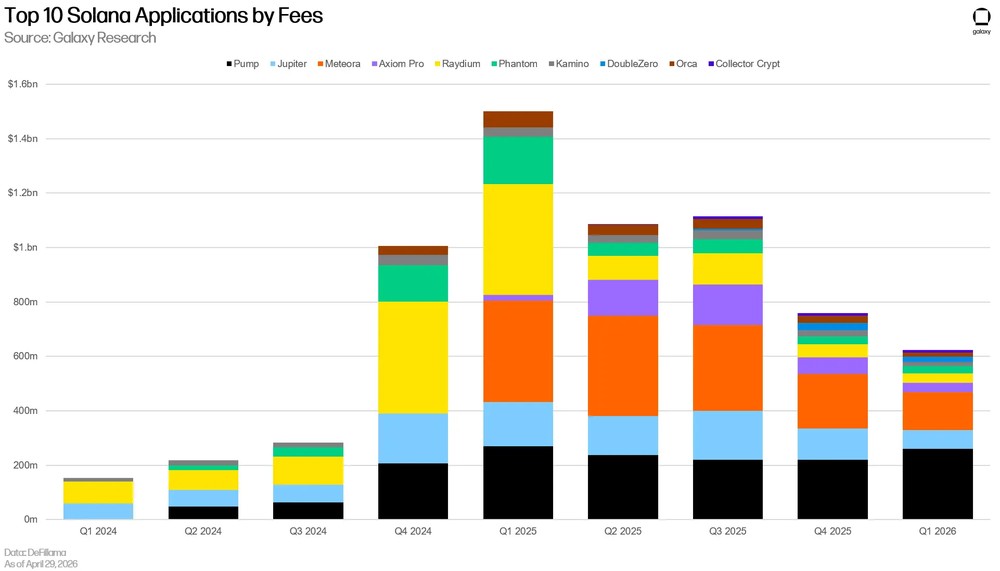The width and height of the screenshot is (1000, 571).
Task: Toggle the Axiom Pro legend item
Action: tap(397, 64)
